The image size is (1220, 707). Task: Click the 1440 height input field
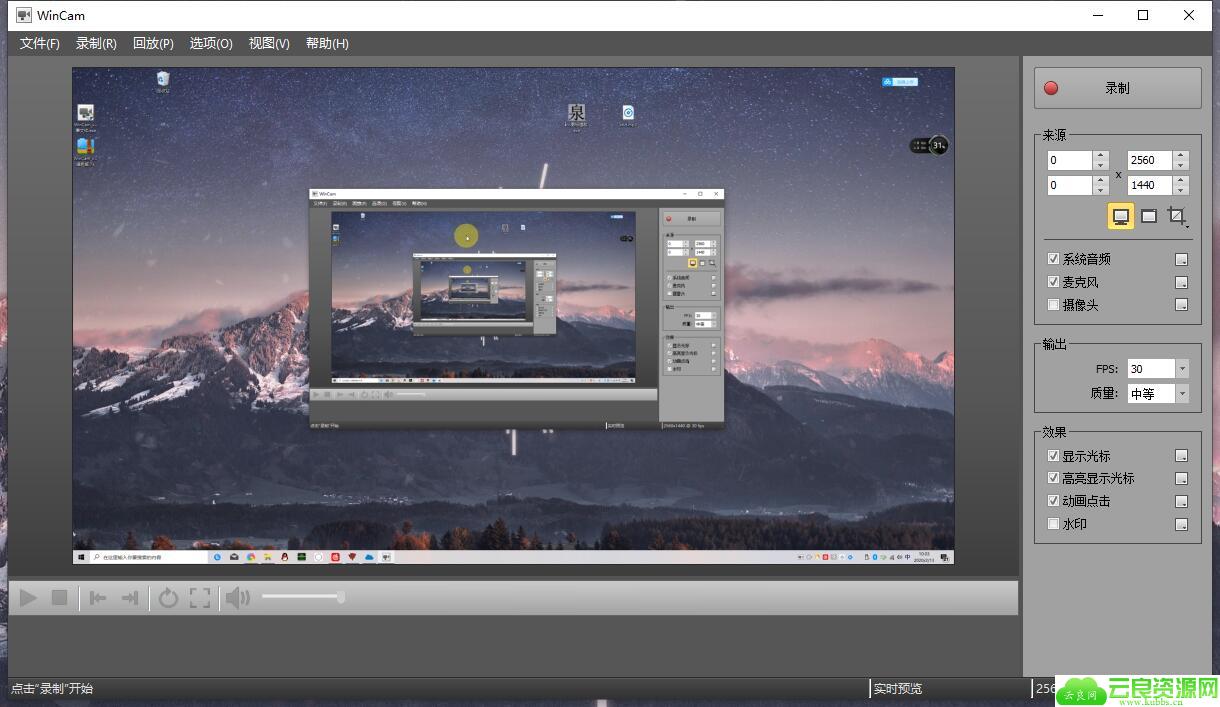click(x=1150, y=185)
